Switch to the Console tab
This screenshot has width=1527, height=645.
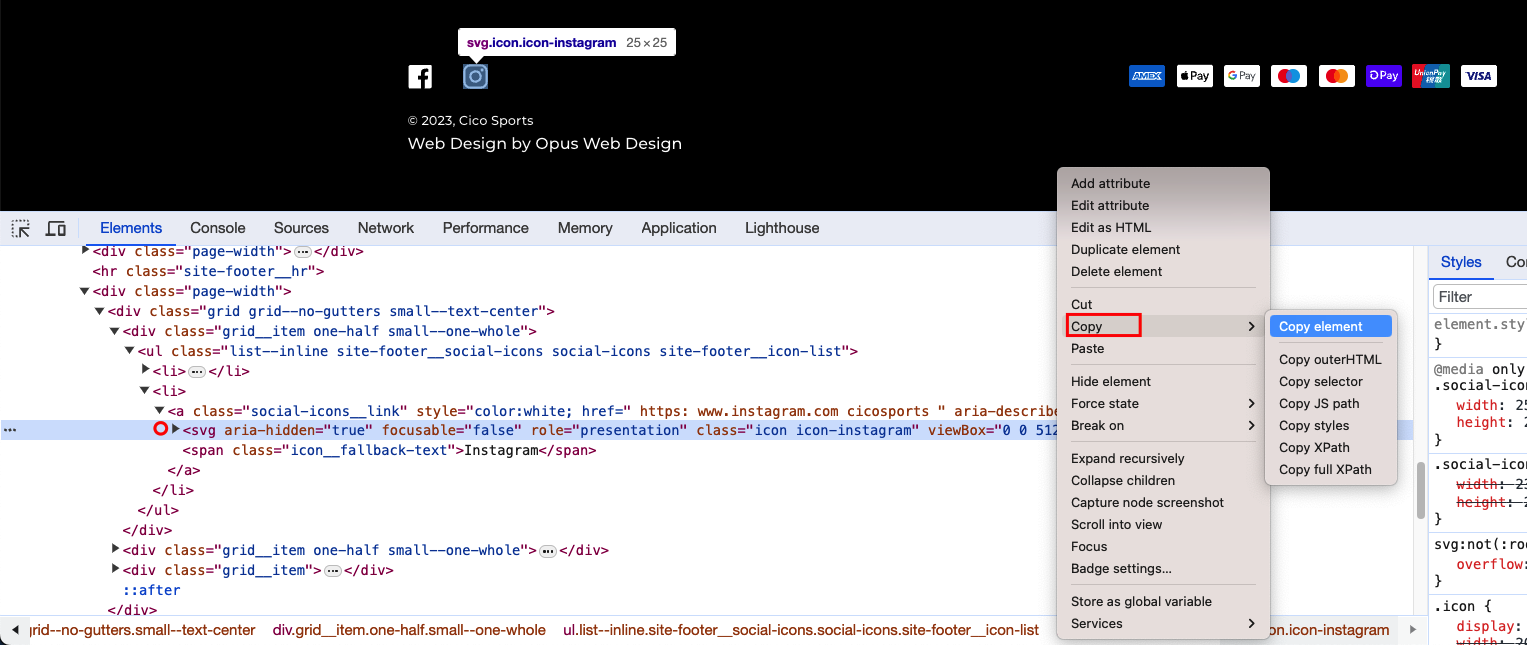218,228
